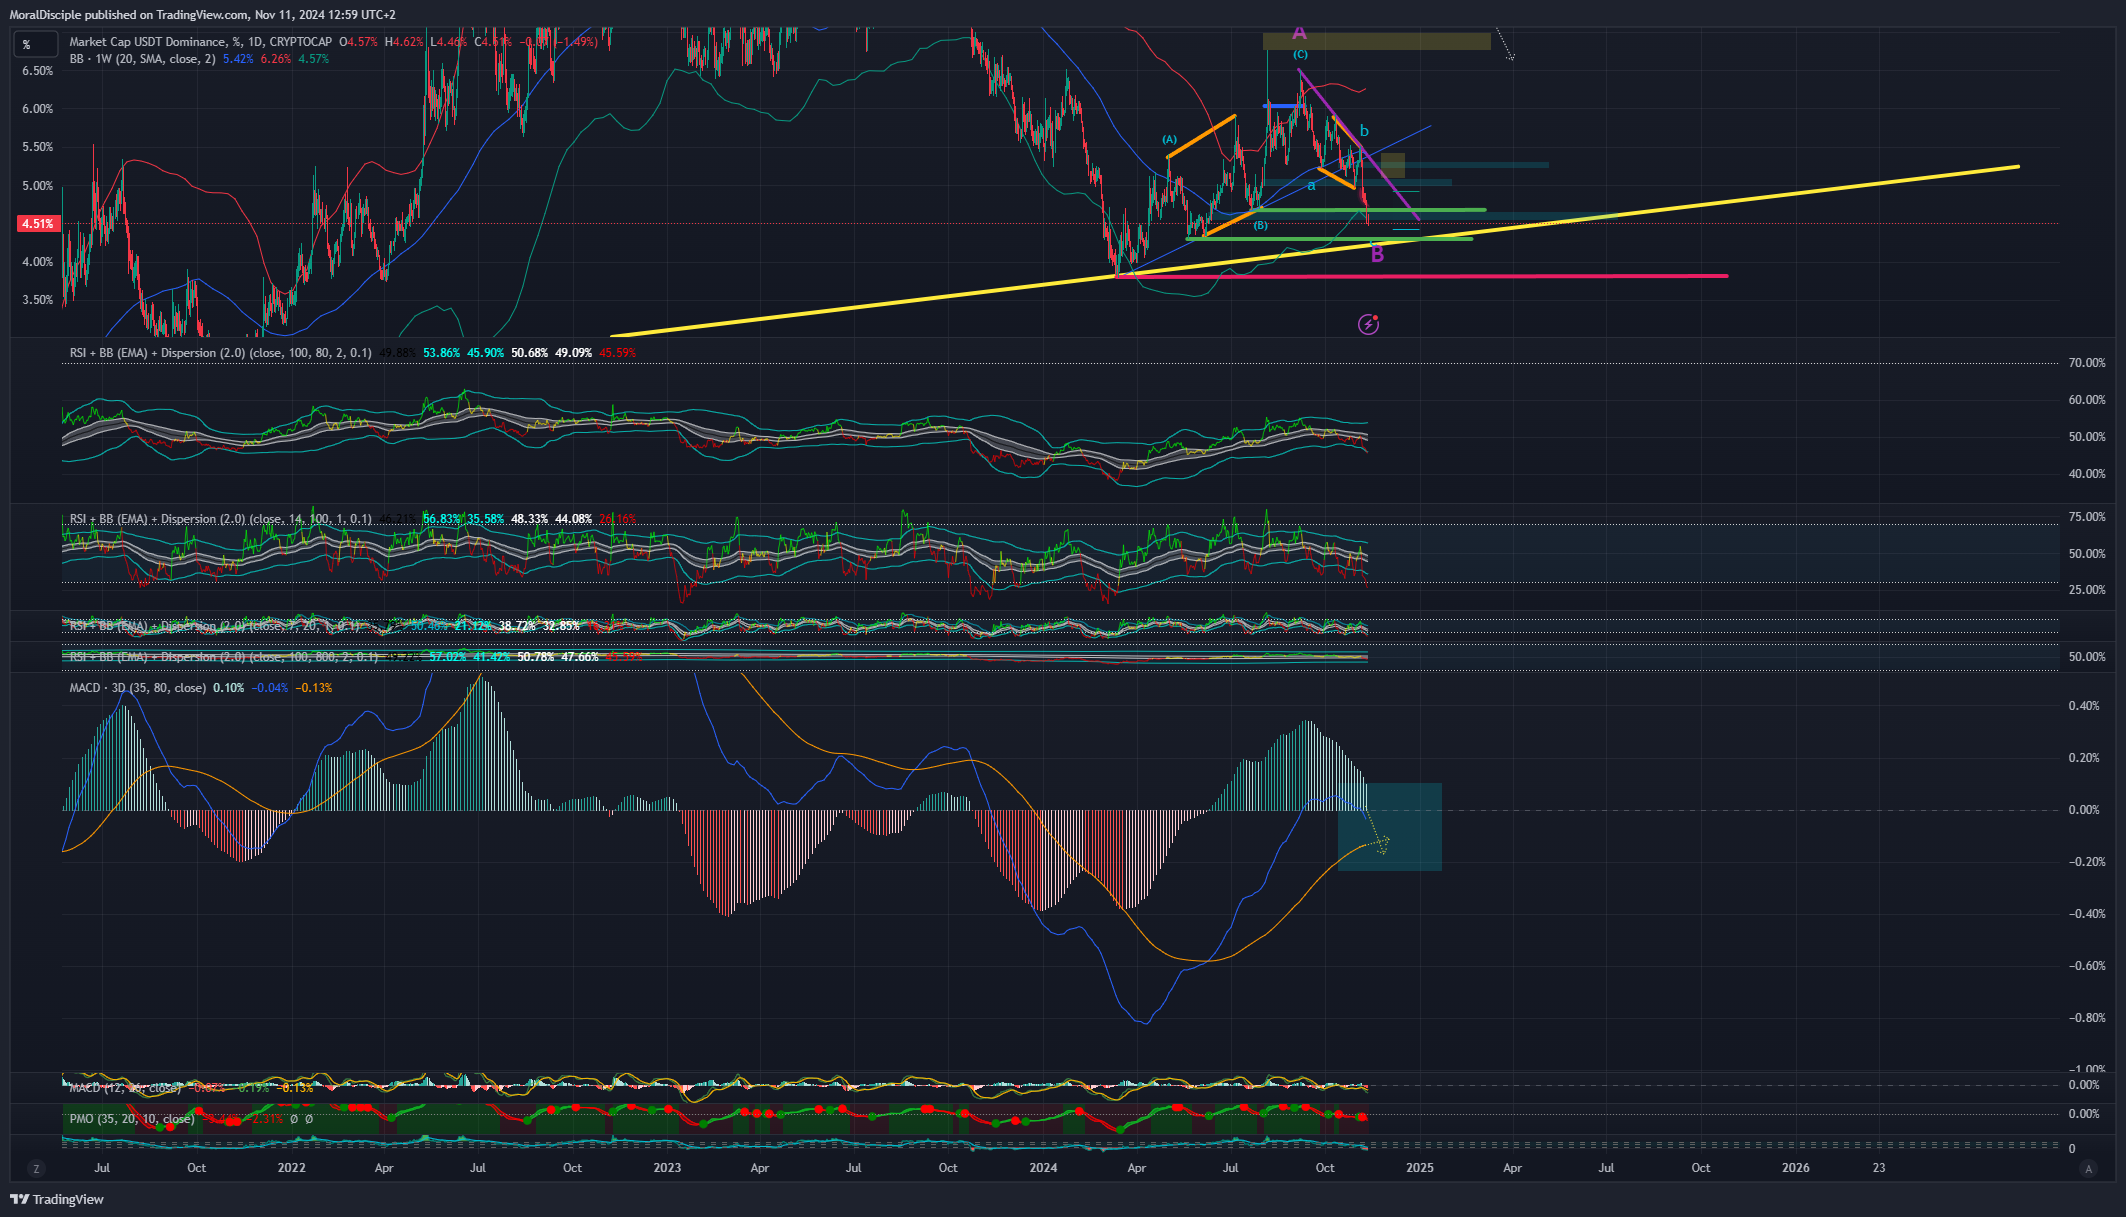Click the 2023 time axis label
The image size is (2126, 1217).
click(x=667, y=1168)
